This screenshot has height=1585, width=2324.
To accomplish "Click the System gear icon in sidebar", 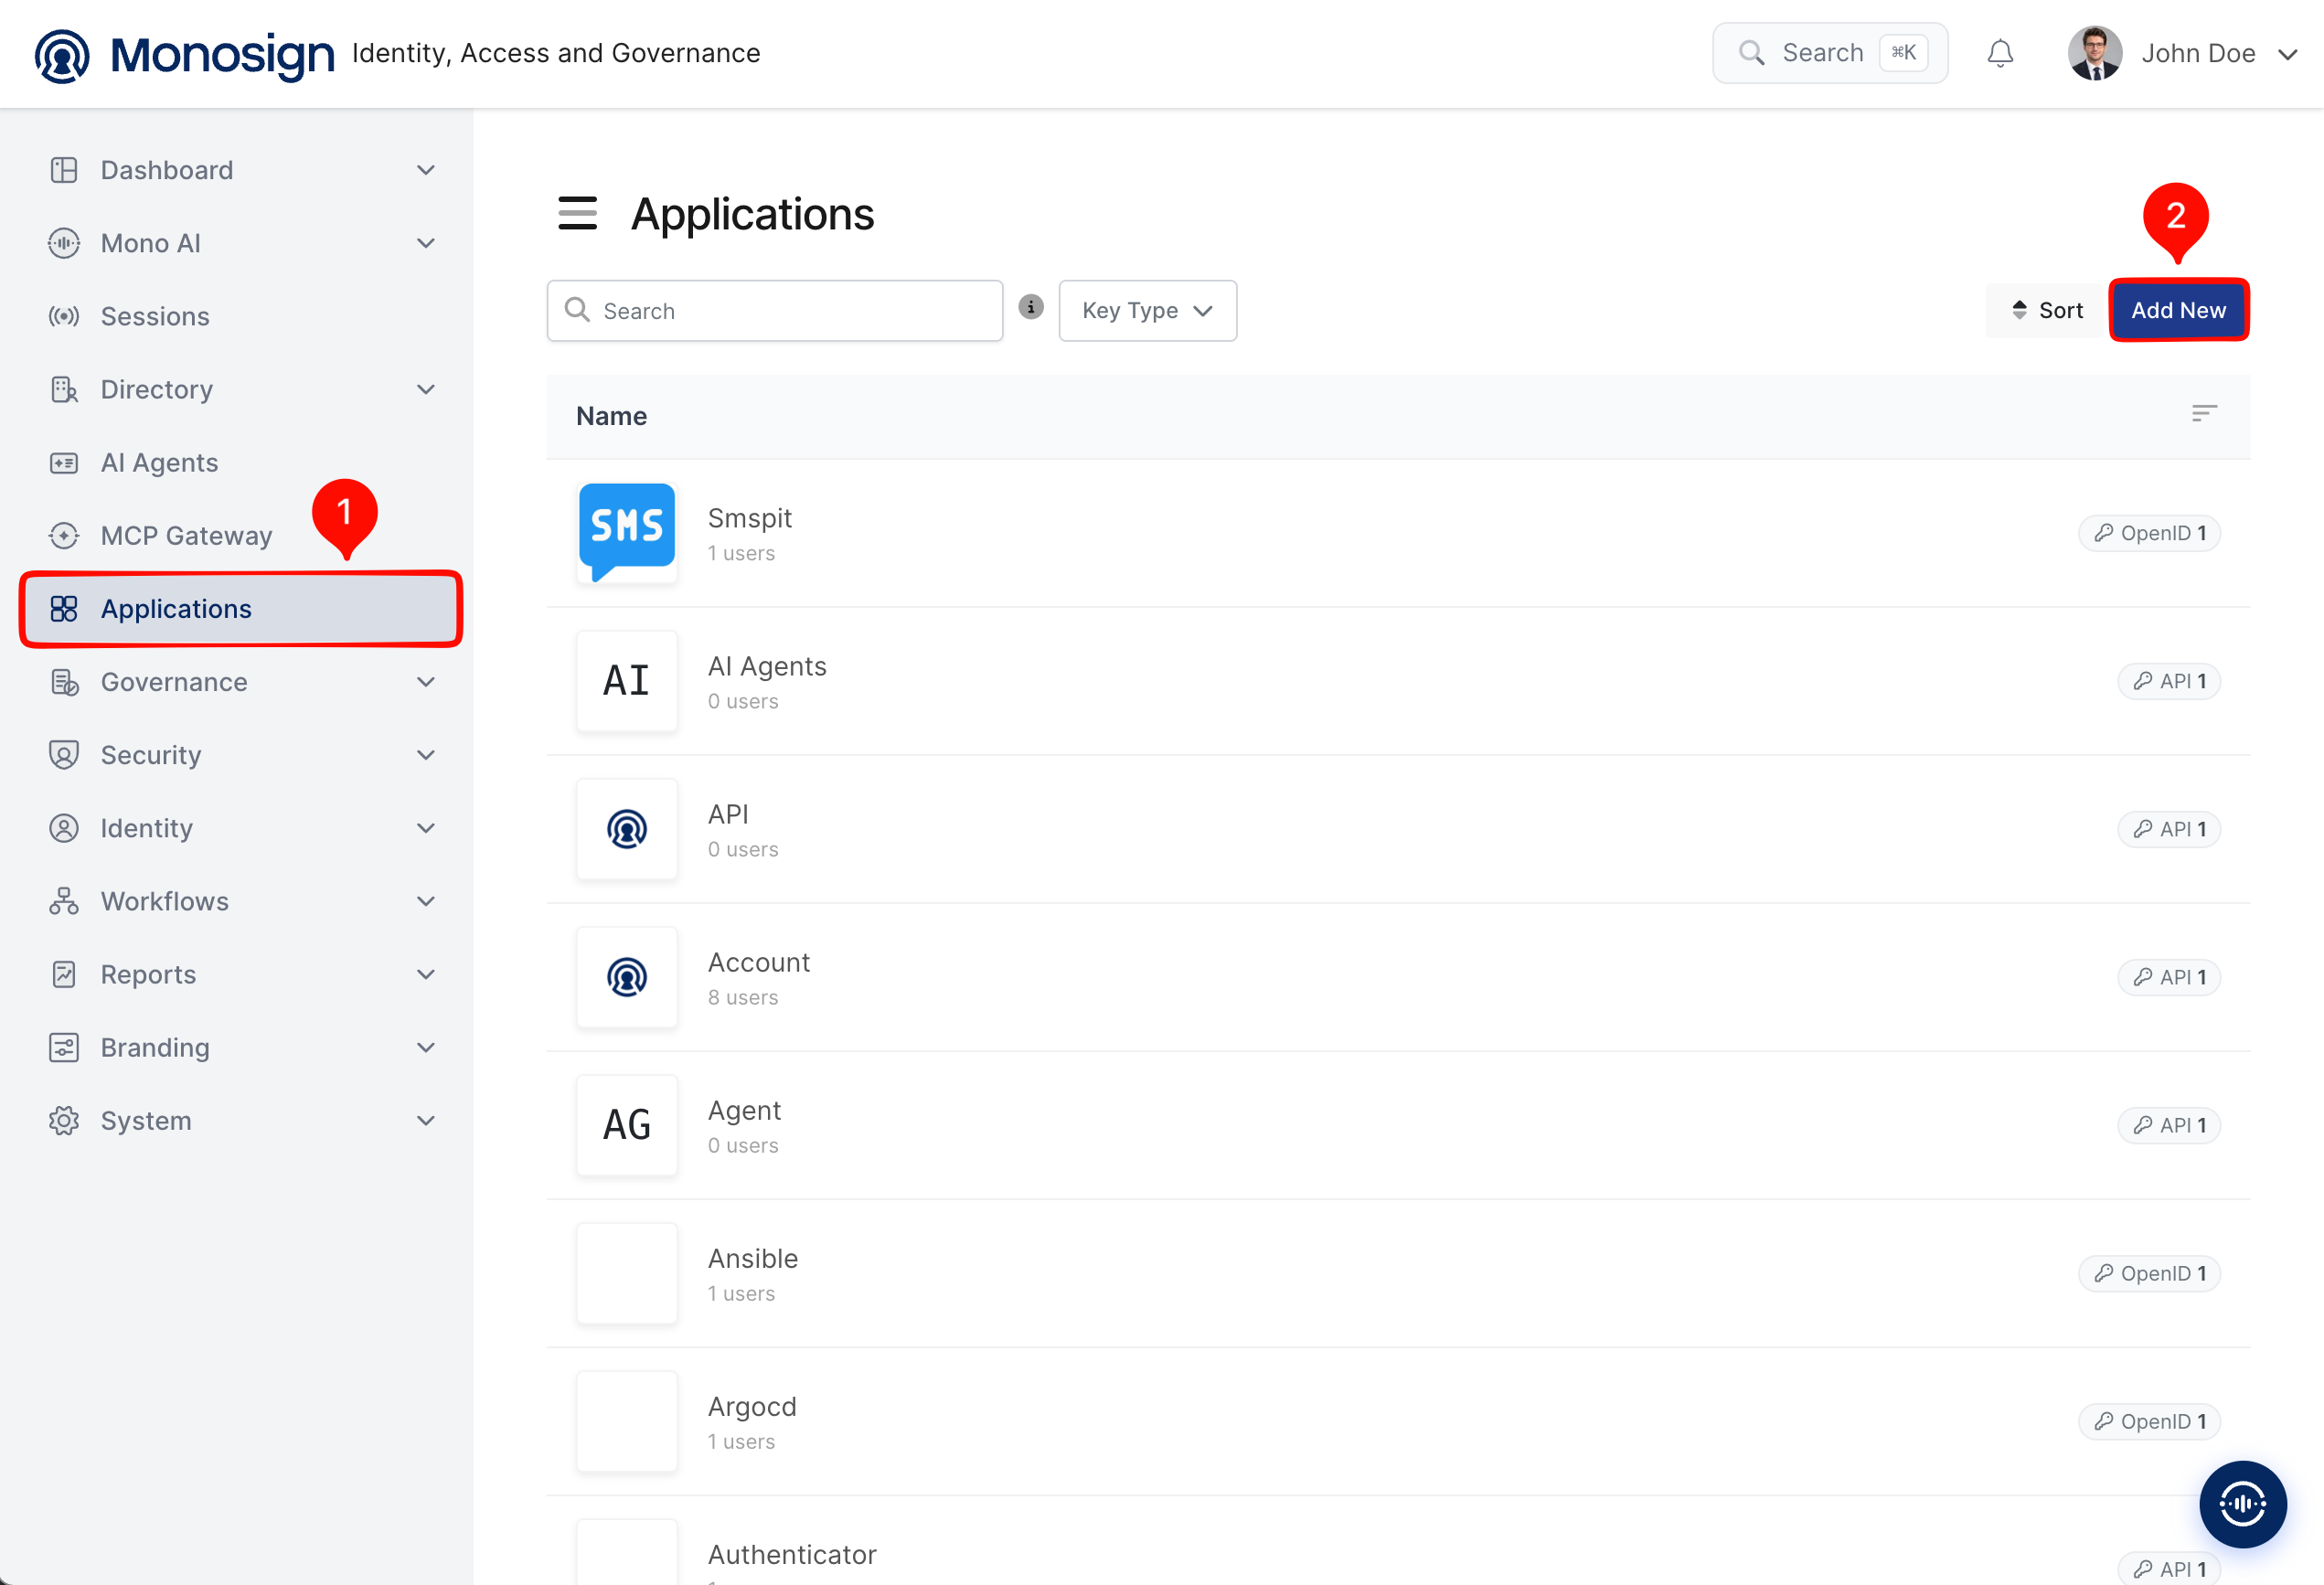I will tap(64, 1120).
